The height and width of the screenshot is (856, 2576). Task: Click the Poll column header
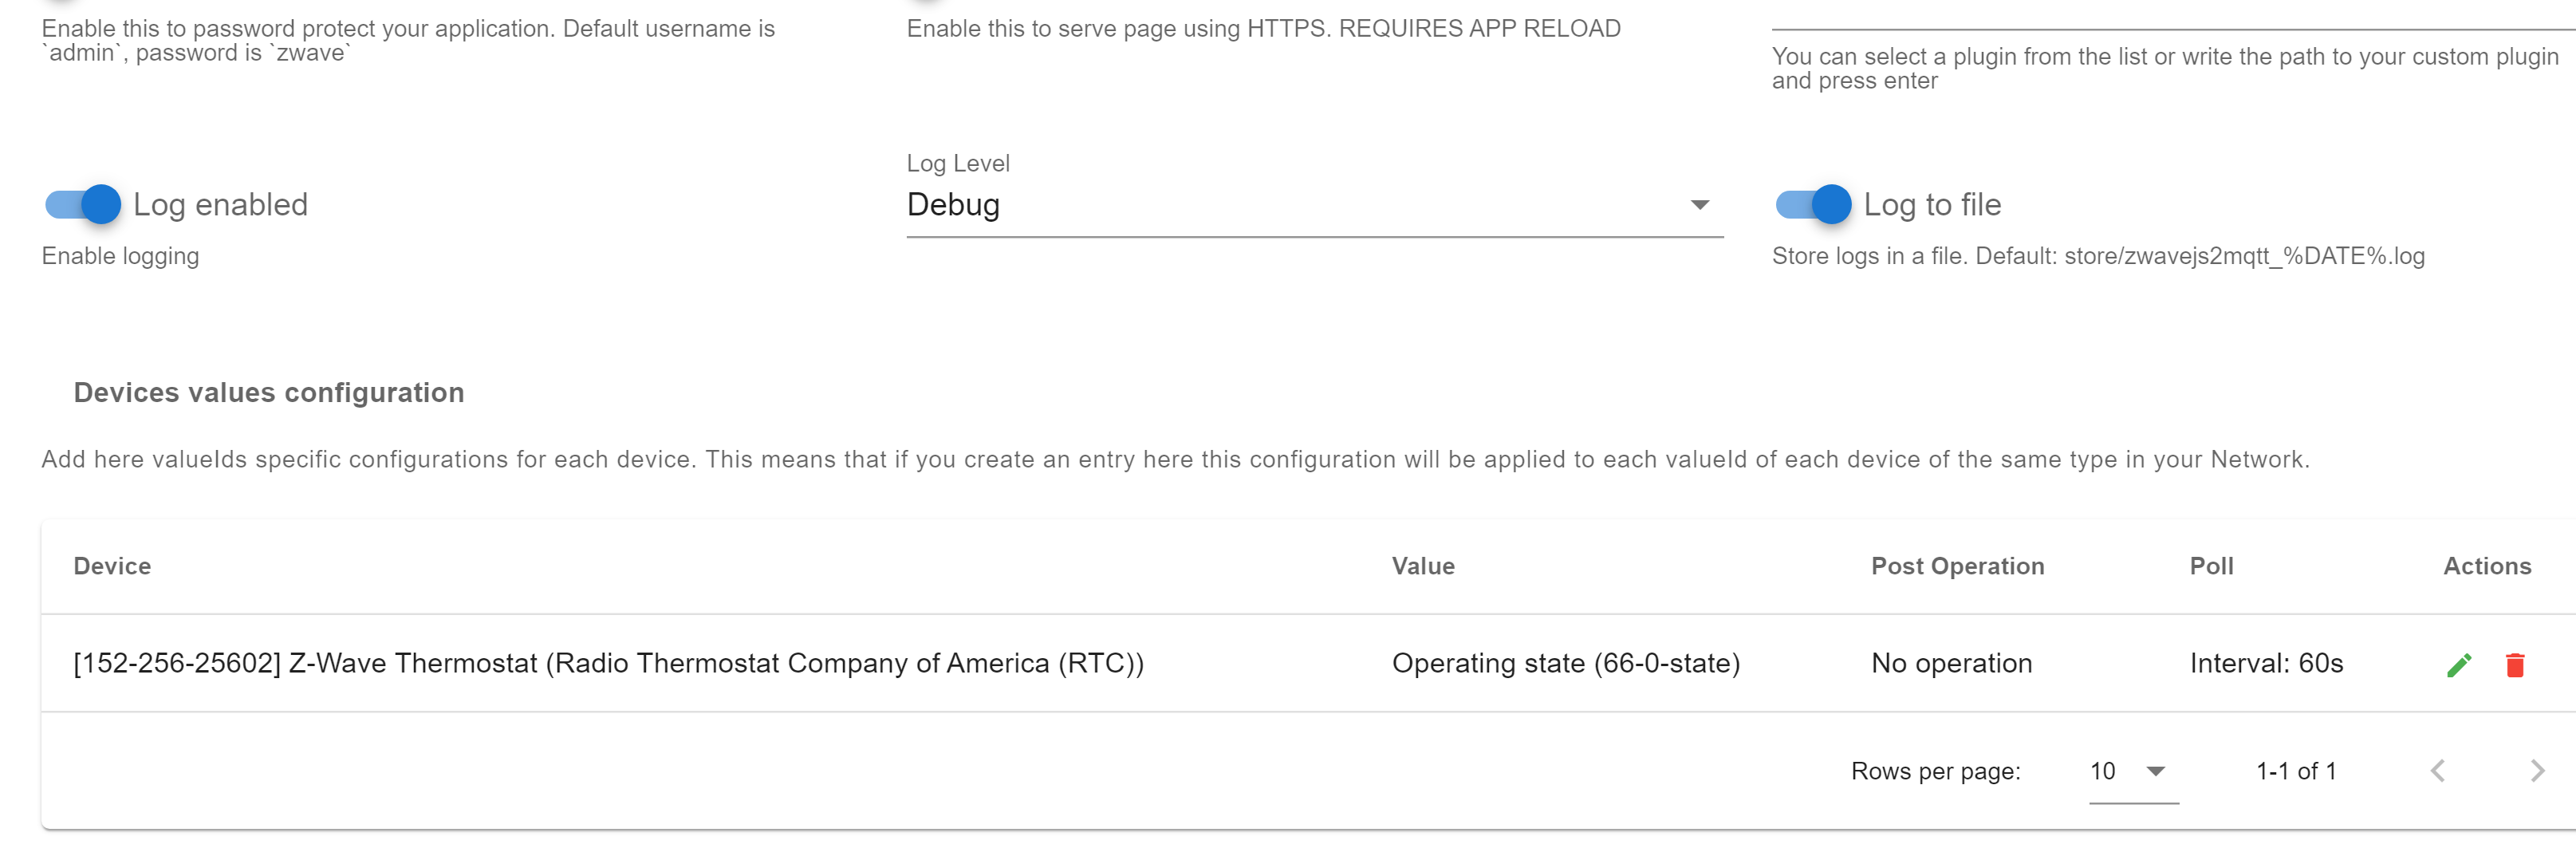[2210, 566]
